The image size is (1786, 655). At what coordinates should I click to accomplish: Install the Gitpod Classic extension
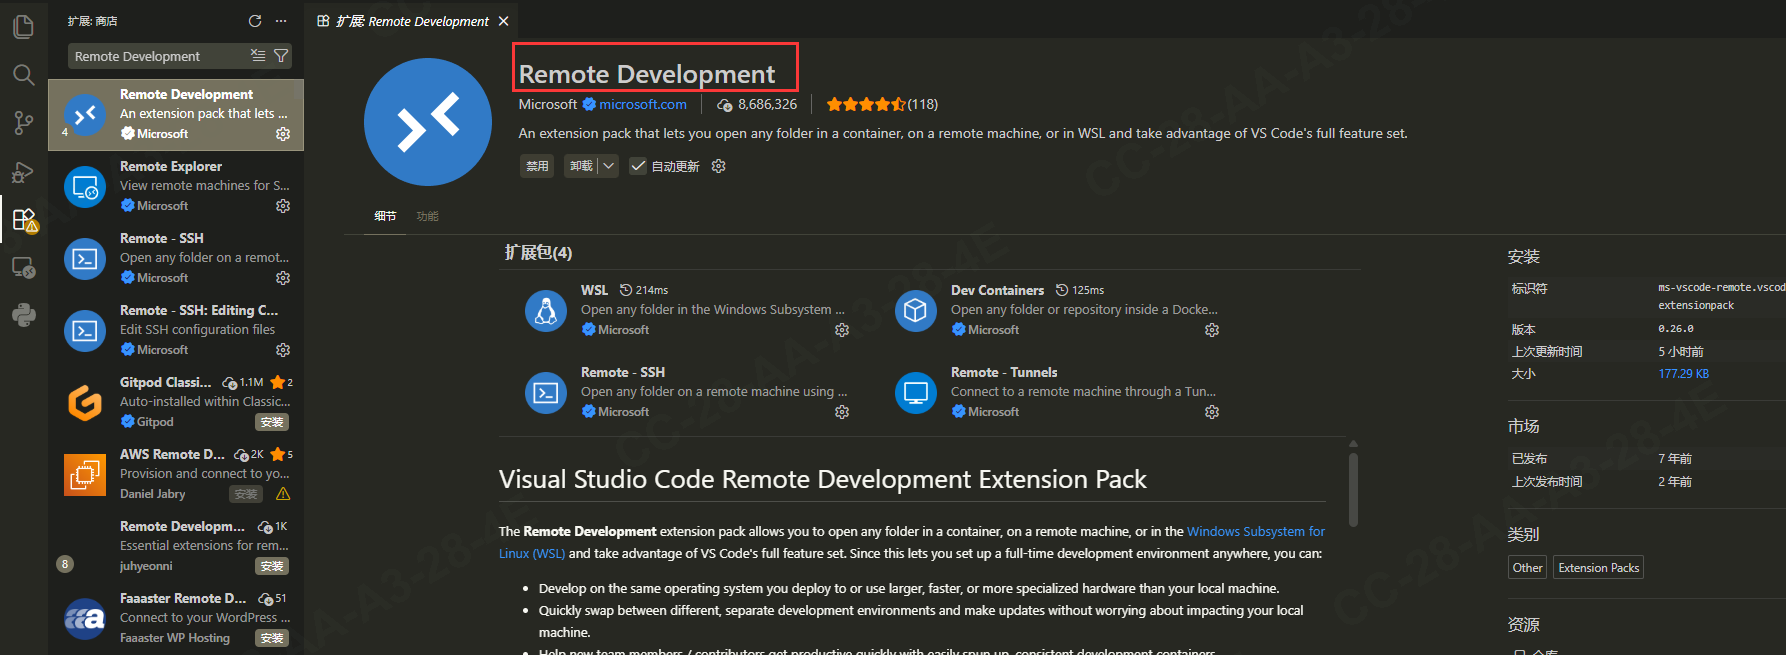(x=272, y=422)
